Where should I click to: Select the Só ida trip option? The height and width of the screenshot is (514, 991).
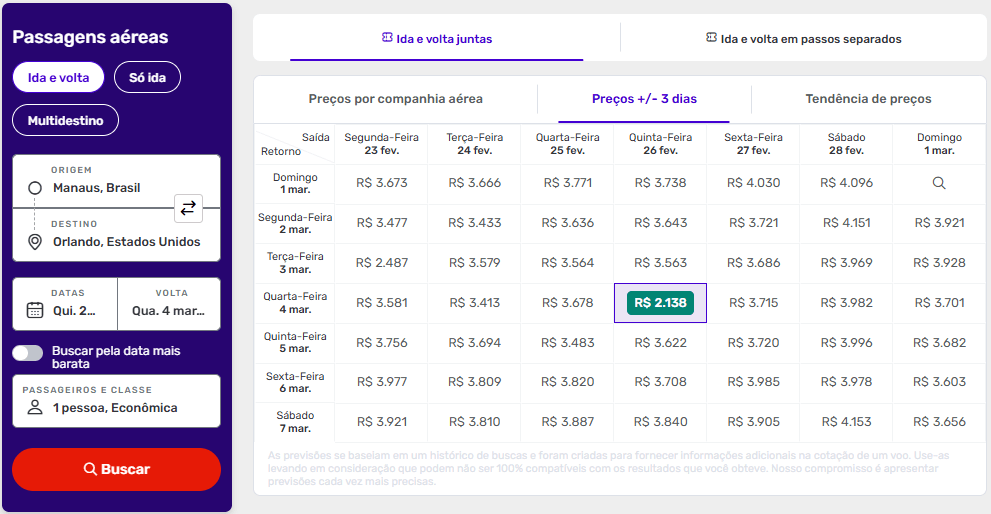147,77
